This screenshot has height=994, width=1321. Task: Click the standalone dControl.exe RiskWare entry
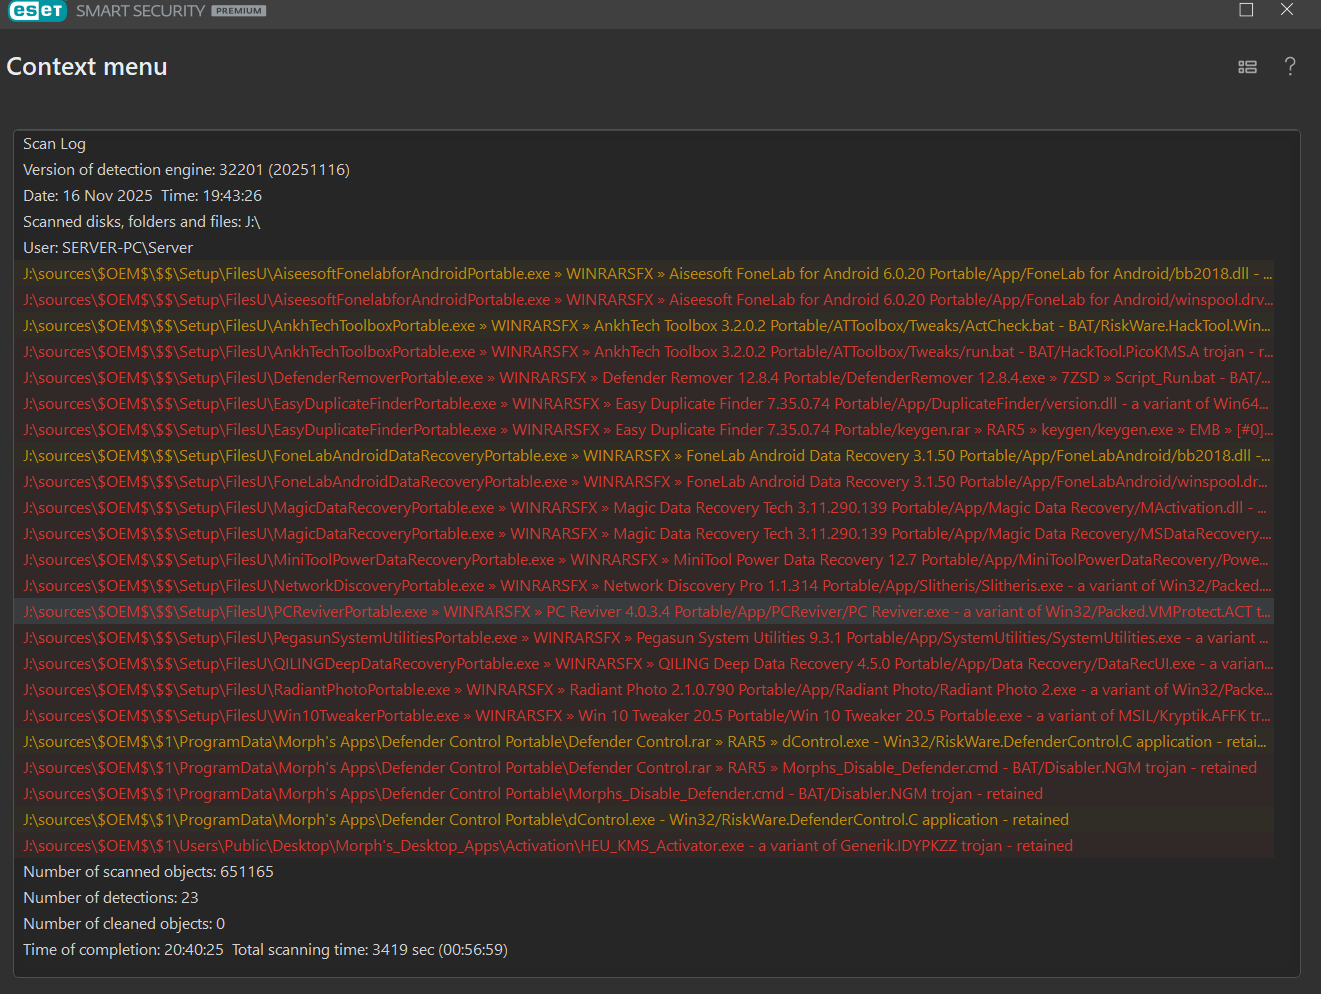tap(546, 820)
